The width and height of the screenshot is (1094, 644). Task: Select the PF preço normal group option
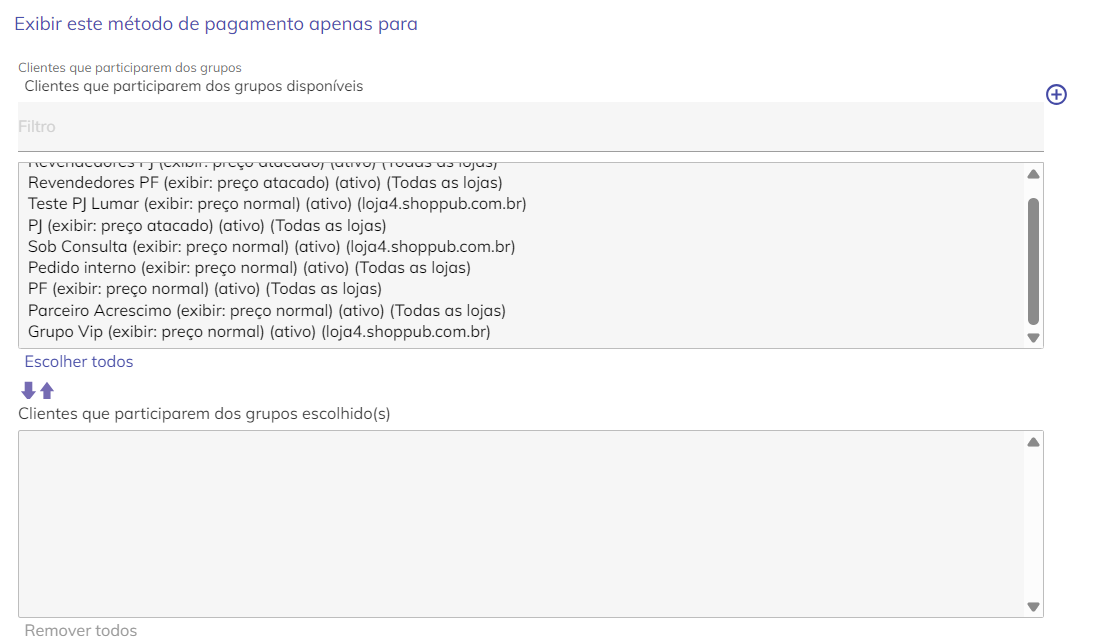[204, 289]
